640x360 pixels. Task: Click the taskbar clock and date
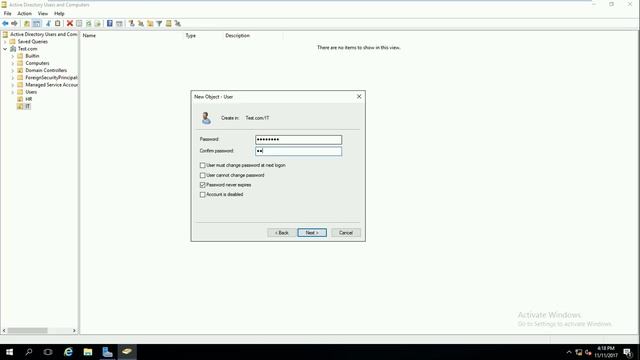(606, 352)
